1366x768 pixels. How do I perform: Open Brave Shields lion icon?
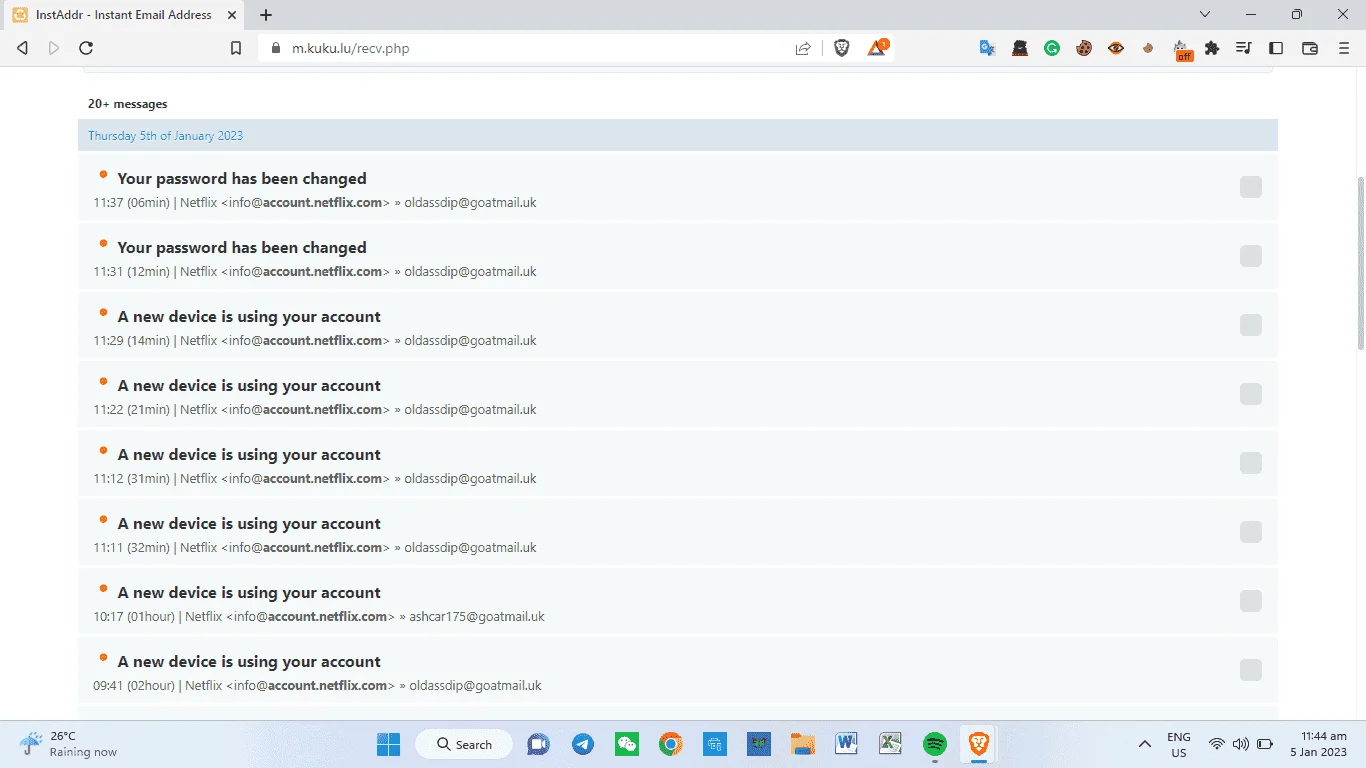pyautogui.click(x=842, y=48)
